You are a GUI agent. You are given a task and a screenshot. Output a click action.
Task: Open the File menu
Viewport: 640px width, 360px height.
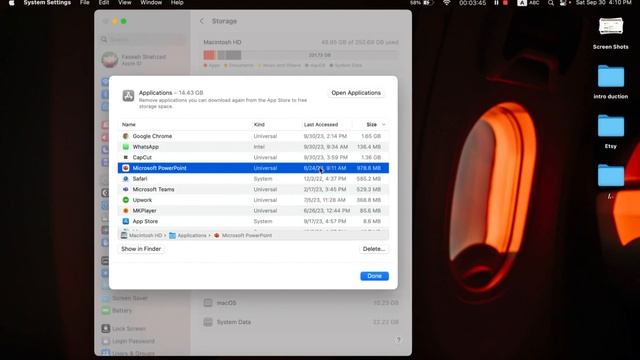pos(84,3)
